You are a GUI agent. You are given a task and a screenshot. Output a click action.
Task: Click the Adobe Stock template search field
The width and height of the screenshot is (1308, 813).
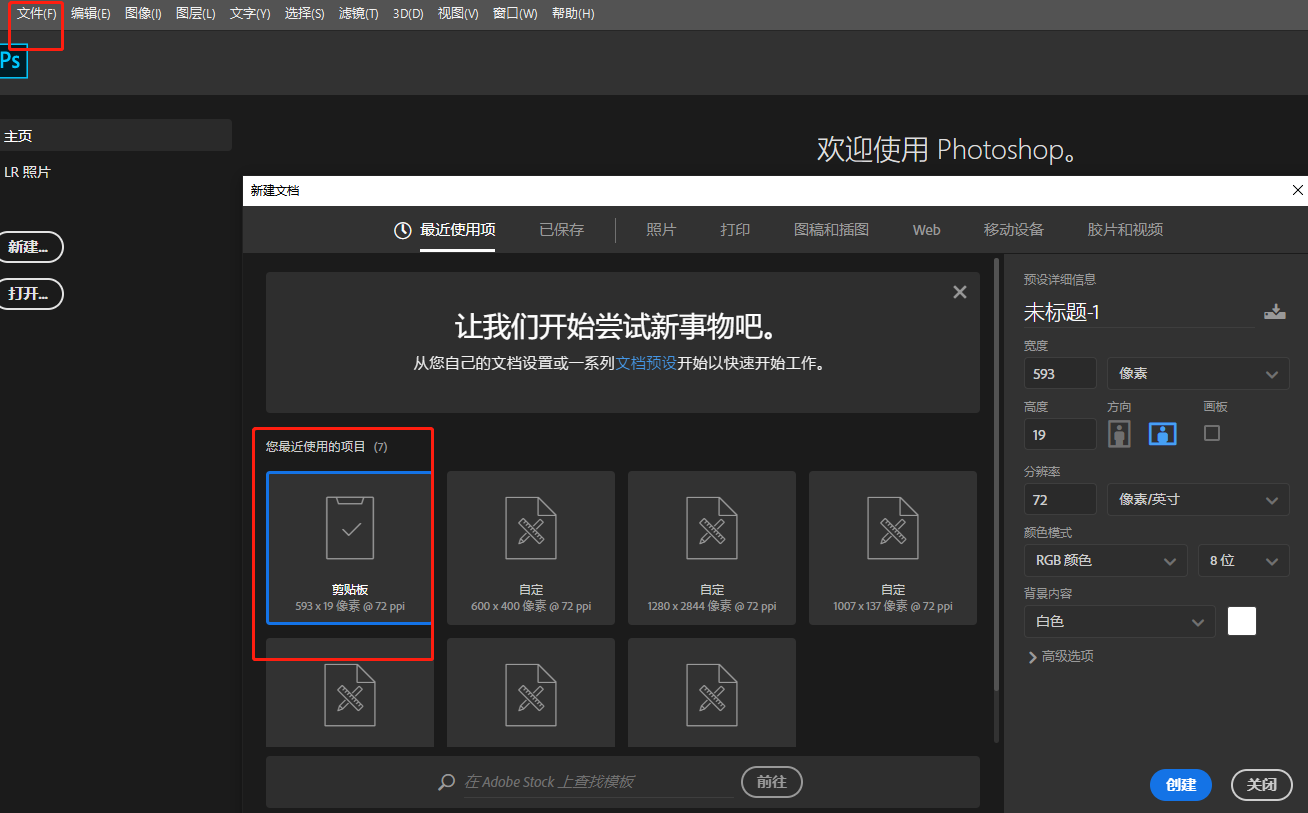(597, 782)
